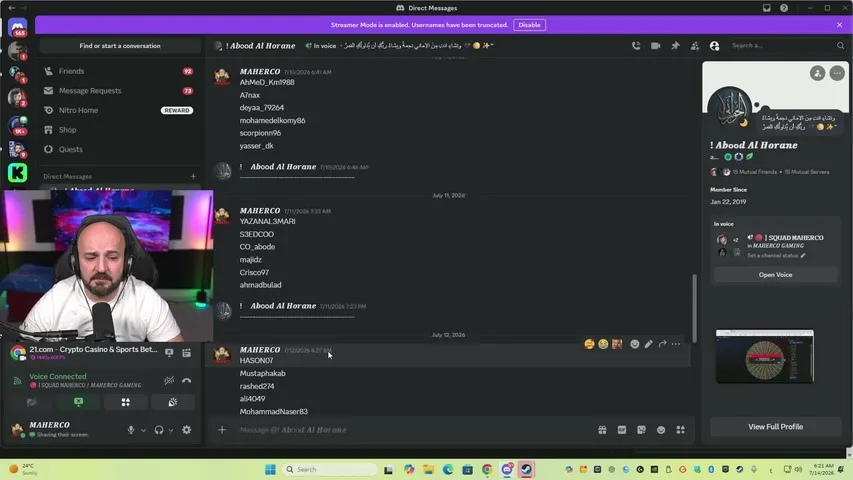Toggle noise suppression in Voice Connected row

pos(169,380)
